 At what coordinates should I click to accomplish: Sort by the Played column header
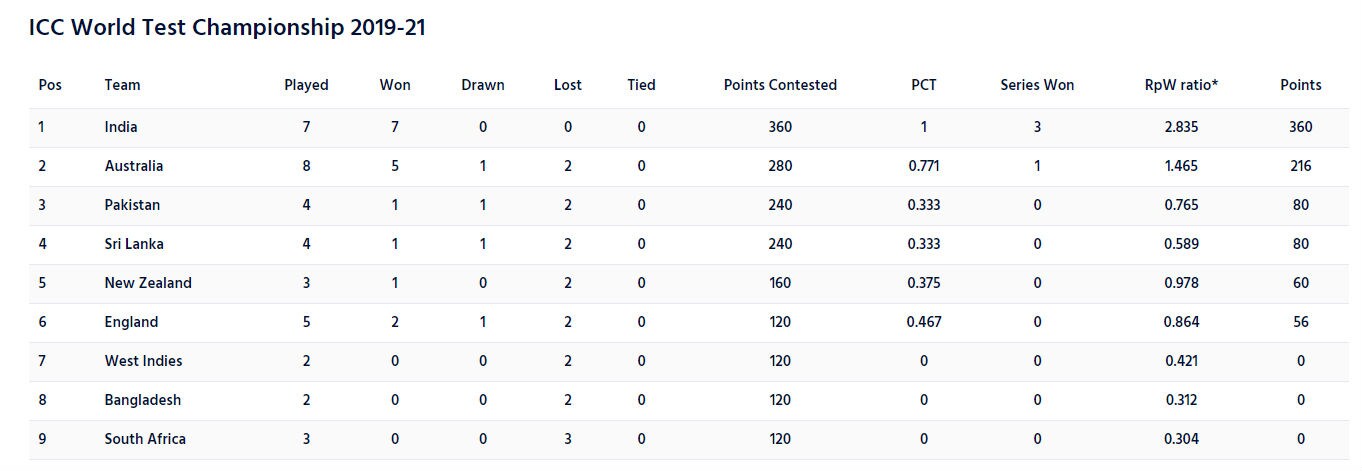[306, 85]
